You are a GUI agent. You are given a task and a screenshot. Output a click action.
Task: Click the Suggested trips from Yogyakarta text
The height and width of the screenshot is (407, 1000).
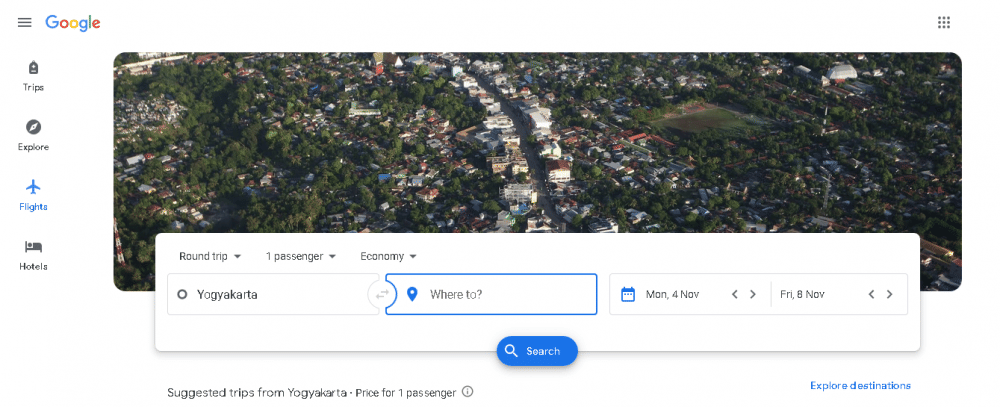pos(256,392)
